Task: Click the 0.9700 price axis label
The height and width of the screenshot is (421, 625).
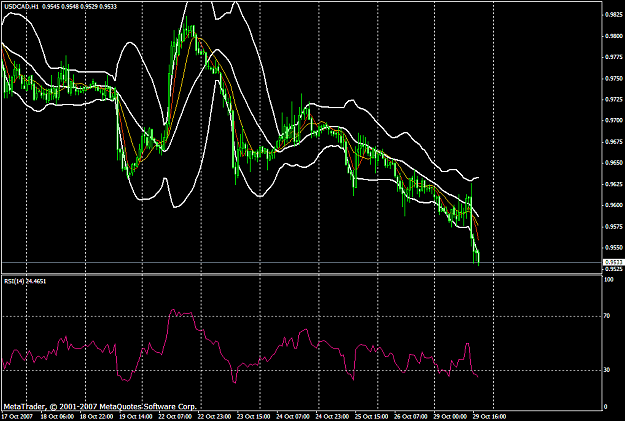Action: (x=614, y=120)
